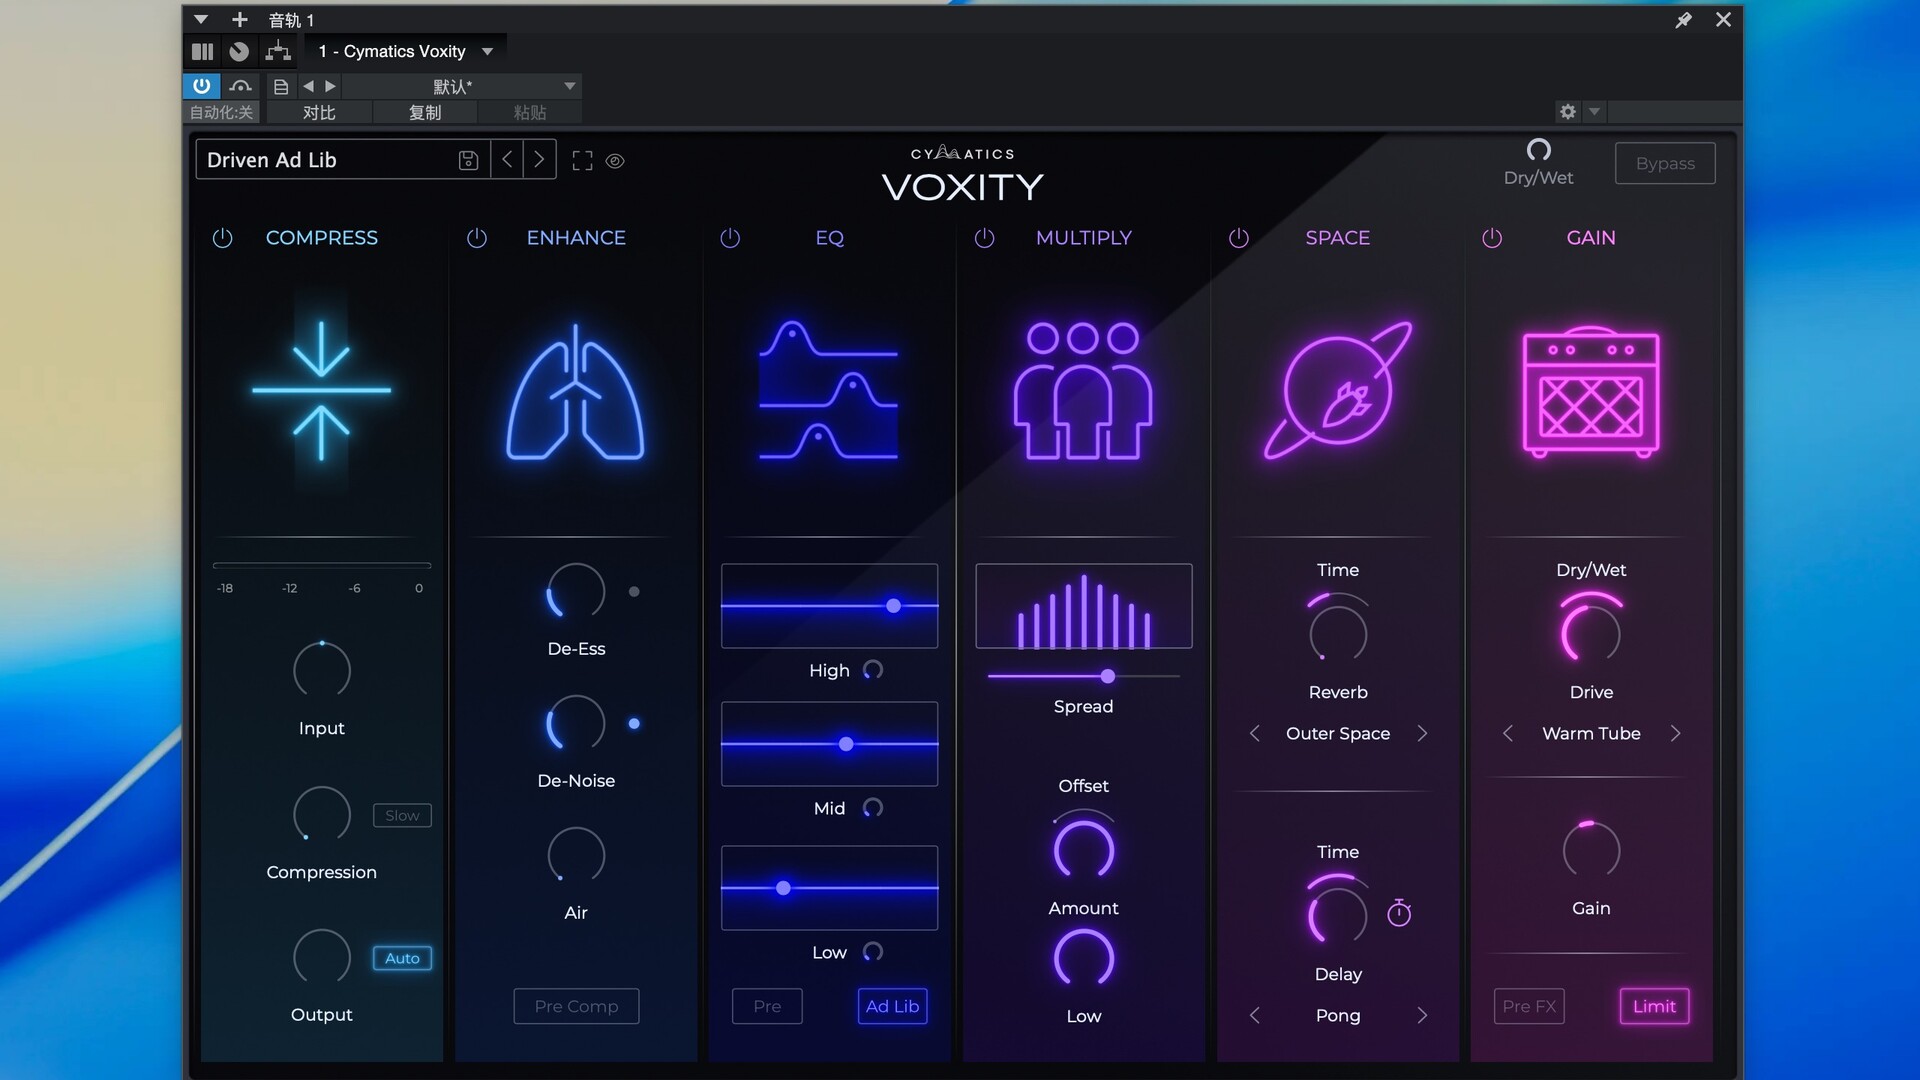Image resolution: width=1920 pixels, height=1080 pixels.
Task: Click the 复制 copy button
Action: pos(425,112)
